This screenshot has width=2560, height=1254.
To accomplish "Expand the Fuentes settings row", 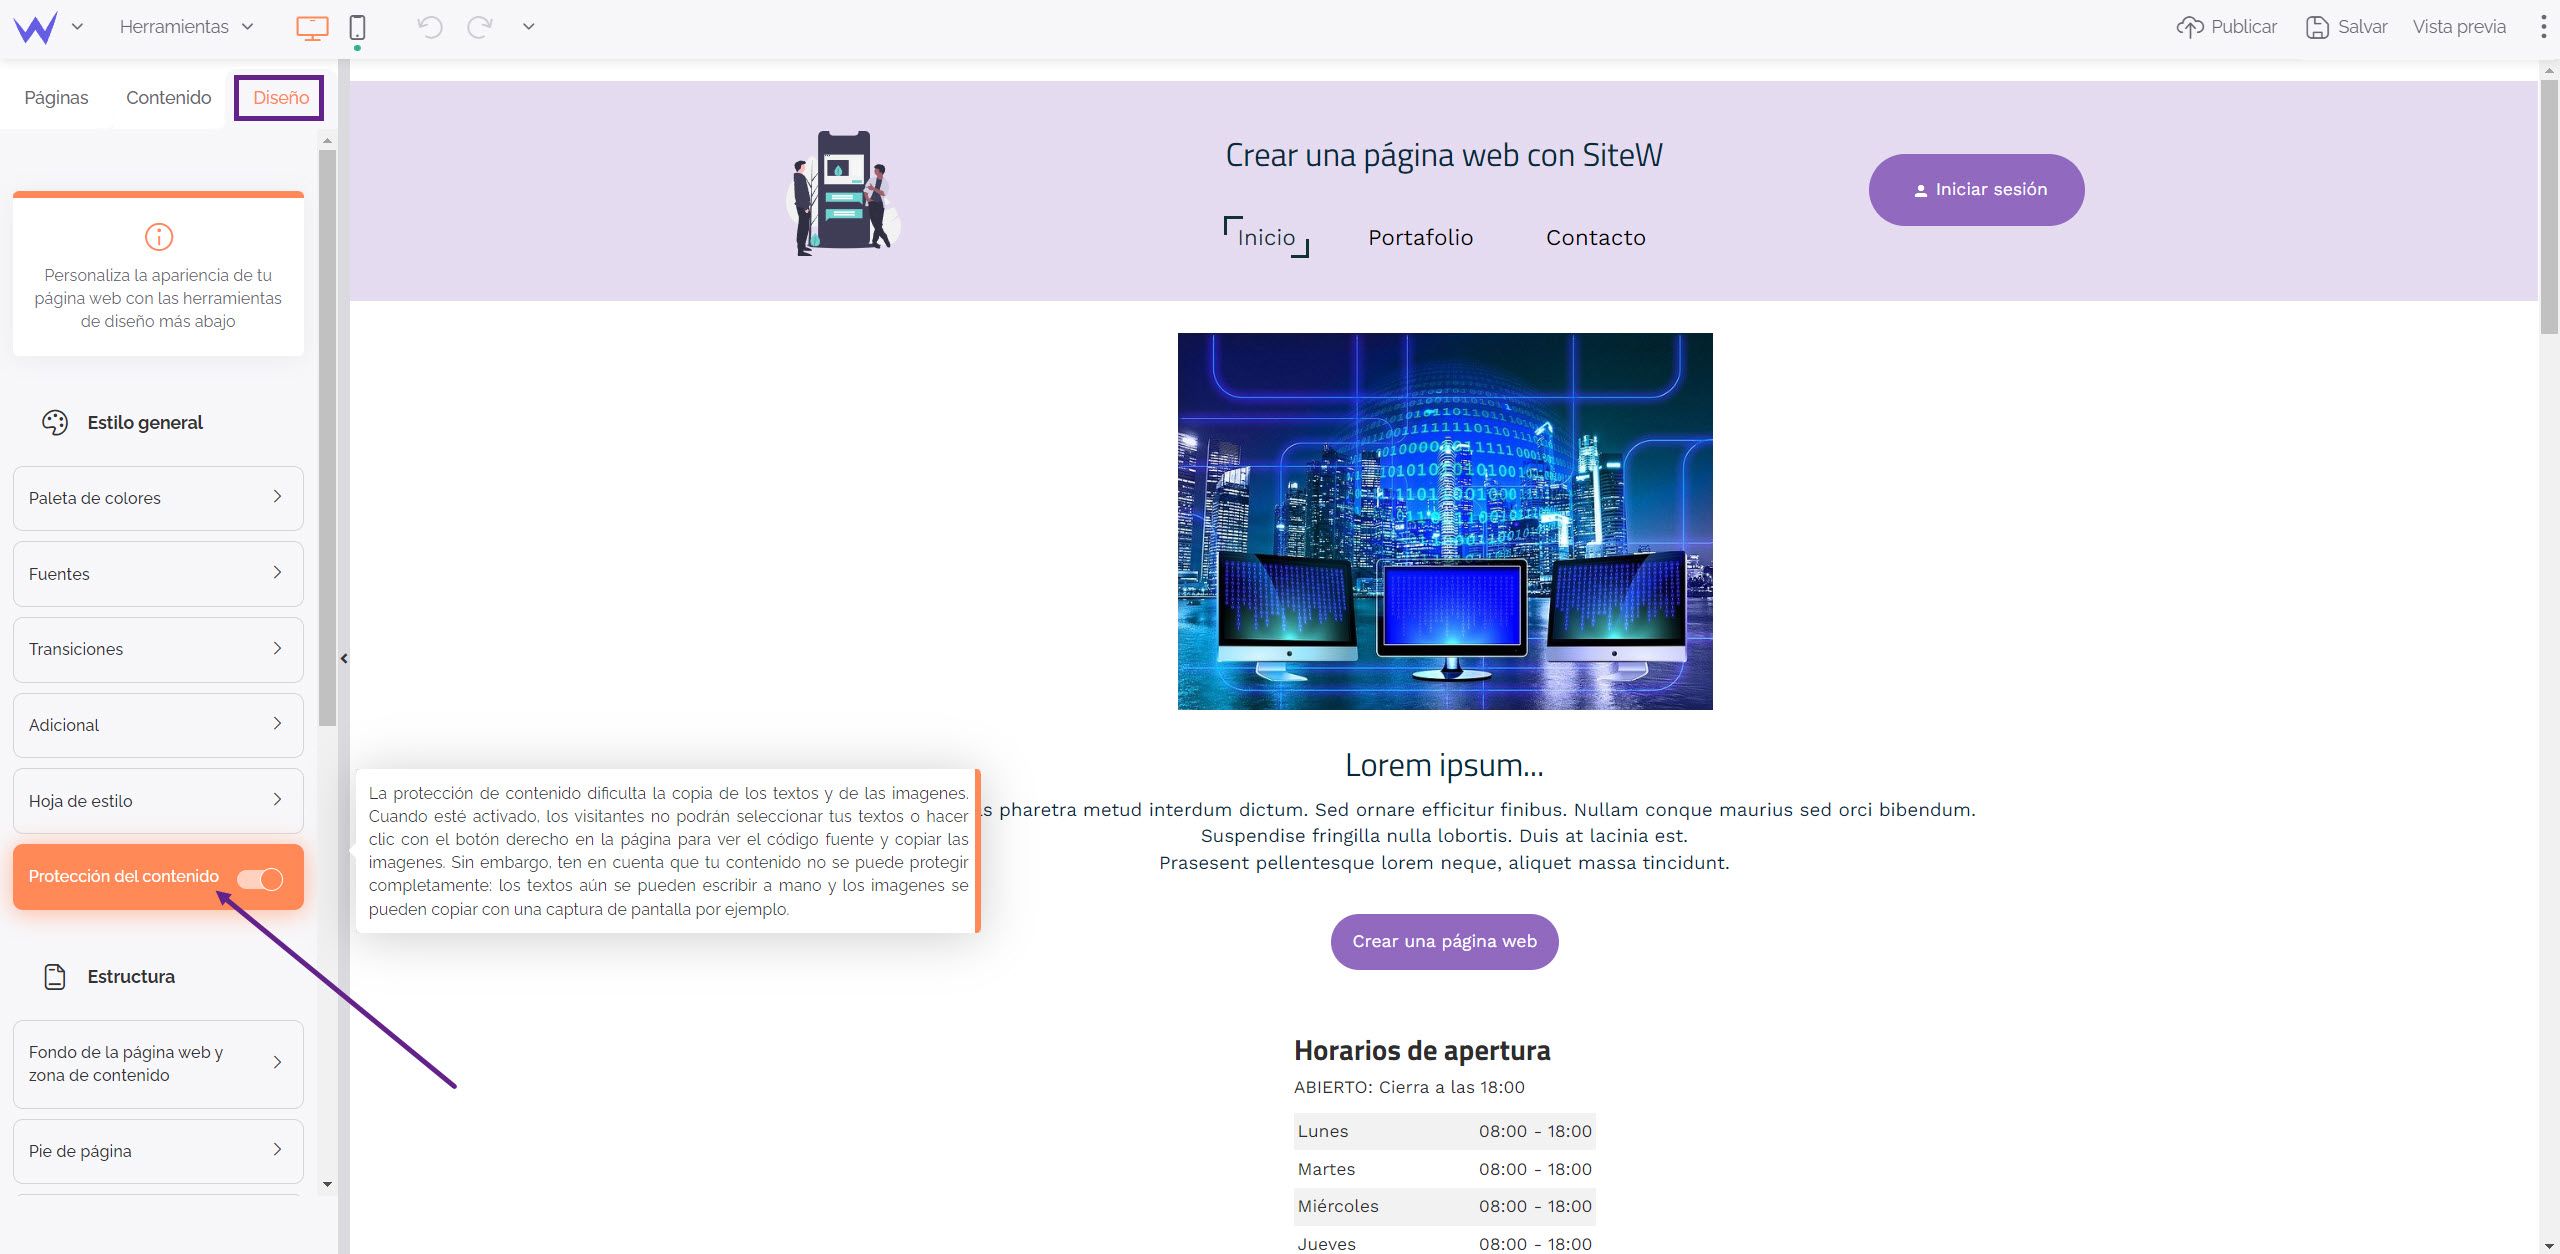I will click(x=158, y=574).
